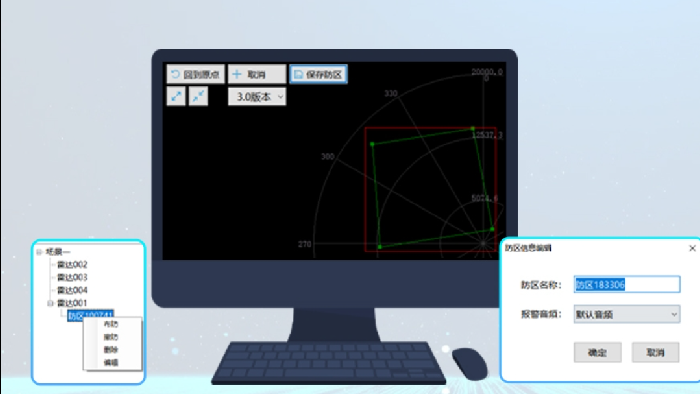Image resolution: width=700 pixels, height=394 pixels.
Task: Choose 撤防 from the context menu
Action: coord(111,337)
